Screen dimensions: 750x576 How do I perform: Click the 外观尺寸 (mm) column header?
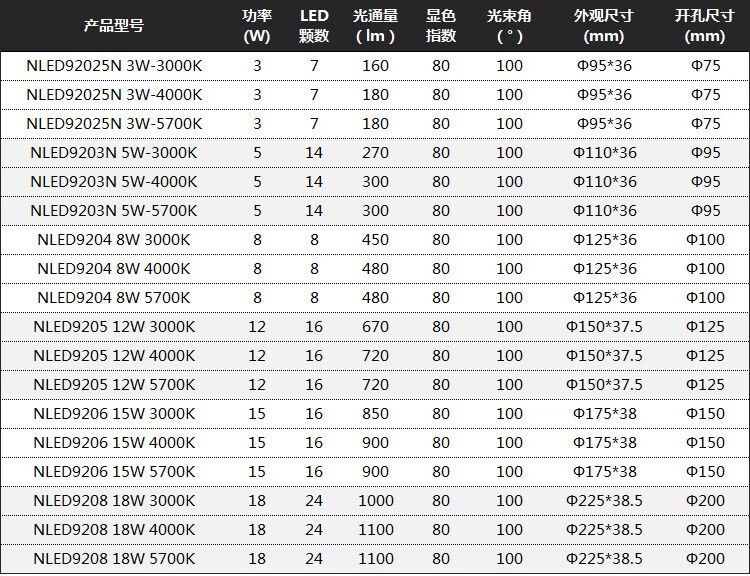point(604,26)
